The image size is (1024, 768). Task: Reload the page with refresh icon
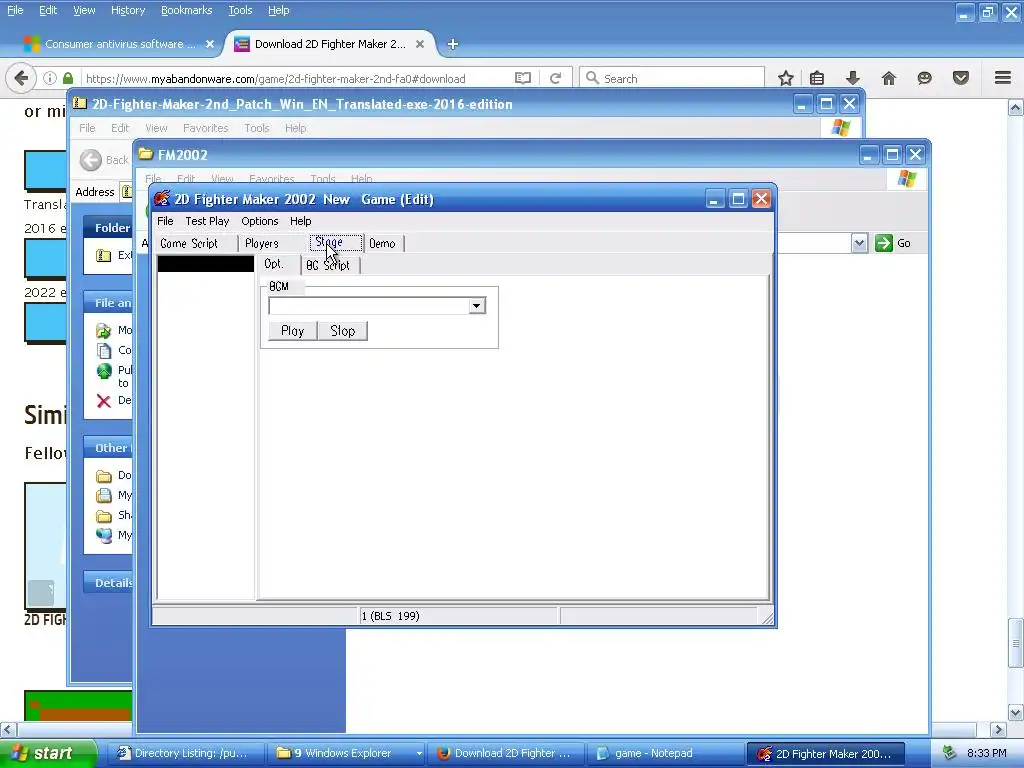click(x=555, y=78)
